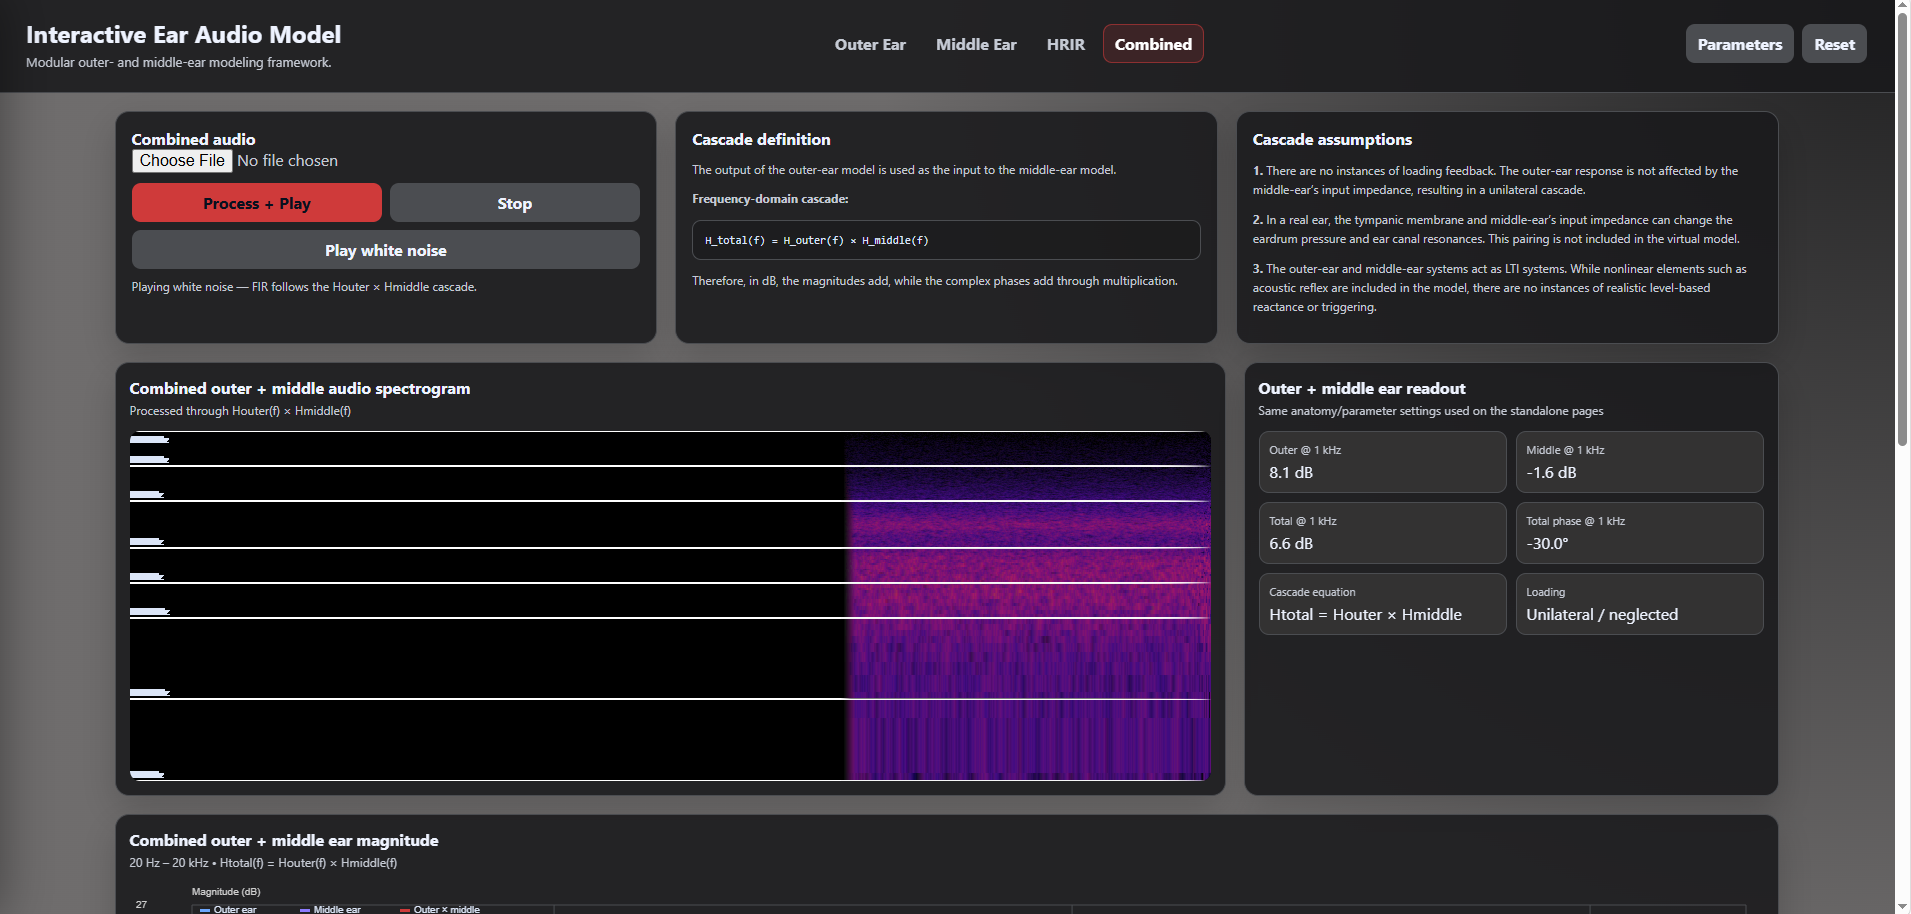The width and height of the screenshot is (1911, 914).
Task: Click the Cascade assumptions heading
Action: pyautogui.click(x=1332, y=140)
